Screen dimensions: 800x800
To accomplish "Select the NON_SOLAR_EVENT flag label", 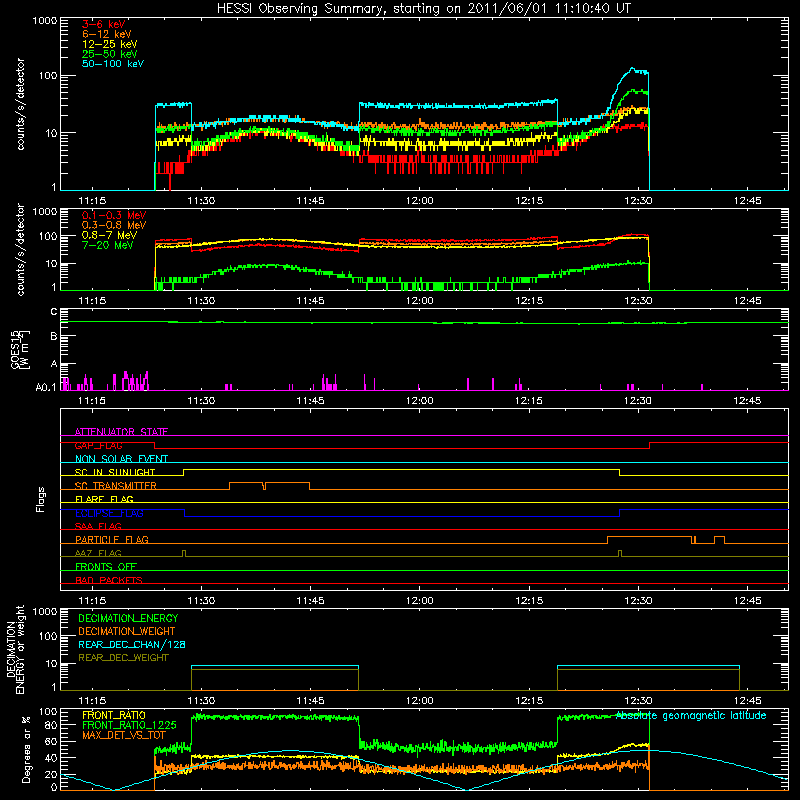I will 121,459.
